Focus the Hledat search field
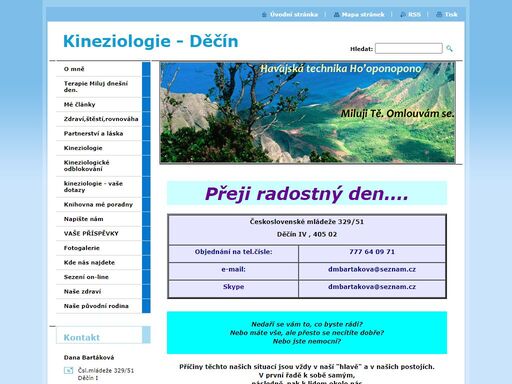Screen dimensions: 512x384 click(x=409, y=48)
